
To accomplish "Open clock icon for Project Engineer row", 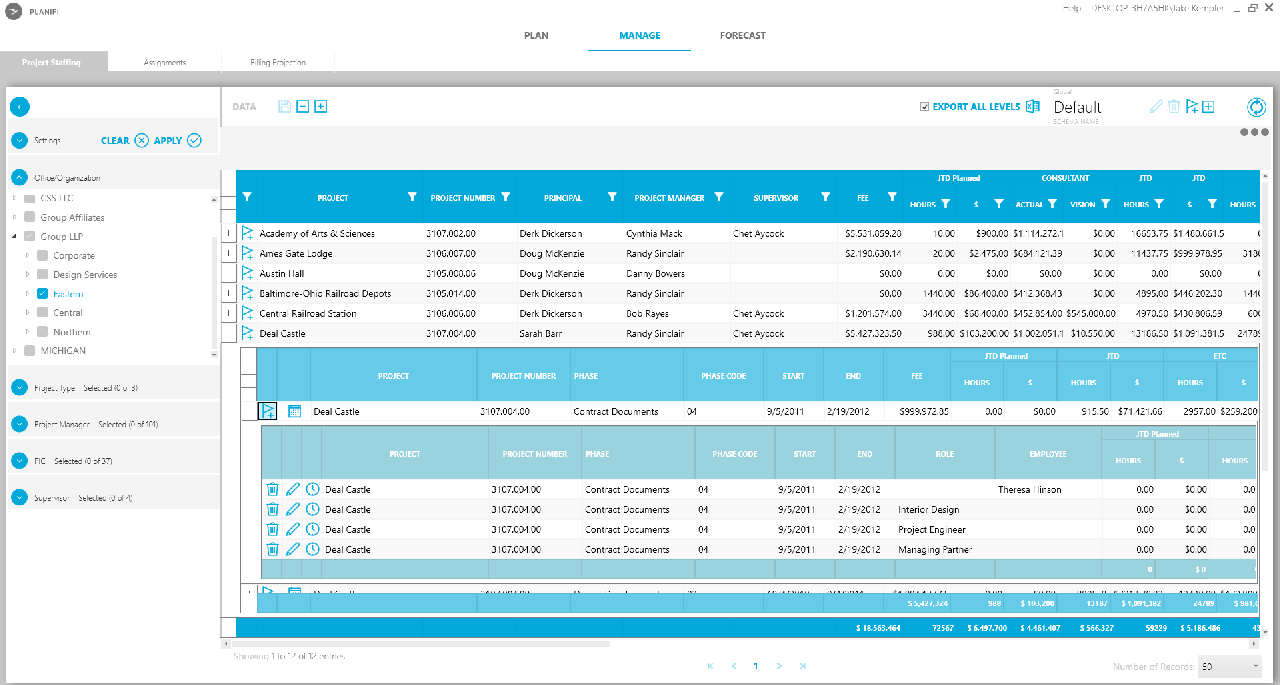I will click(312, 530).
